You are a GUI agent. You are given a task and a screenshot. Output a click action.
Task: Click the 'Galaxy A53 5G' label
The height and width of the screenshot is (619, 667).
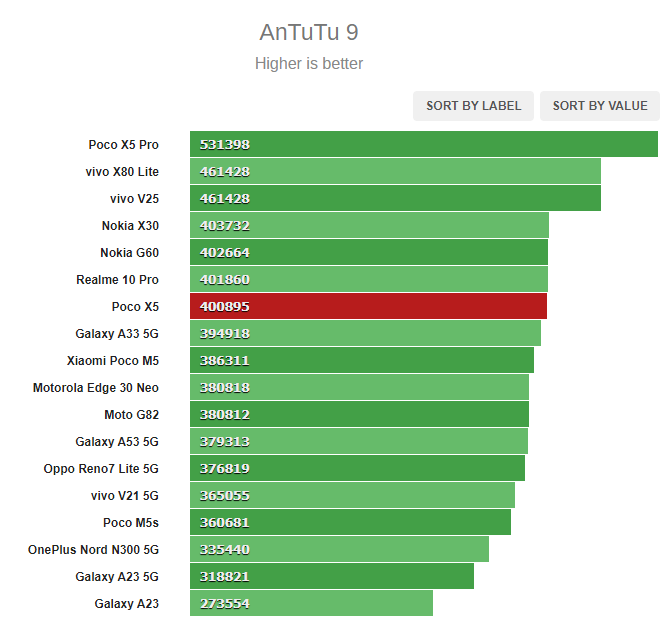tap(117, 442)
